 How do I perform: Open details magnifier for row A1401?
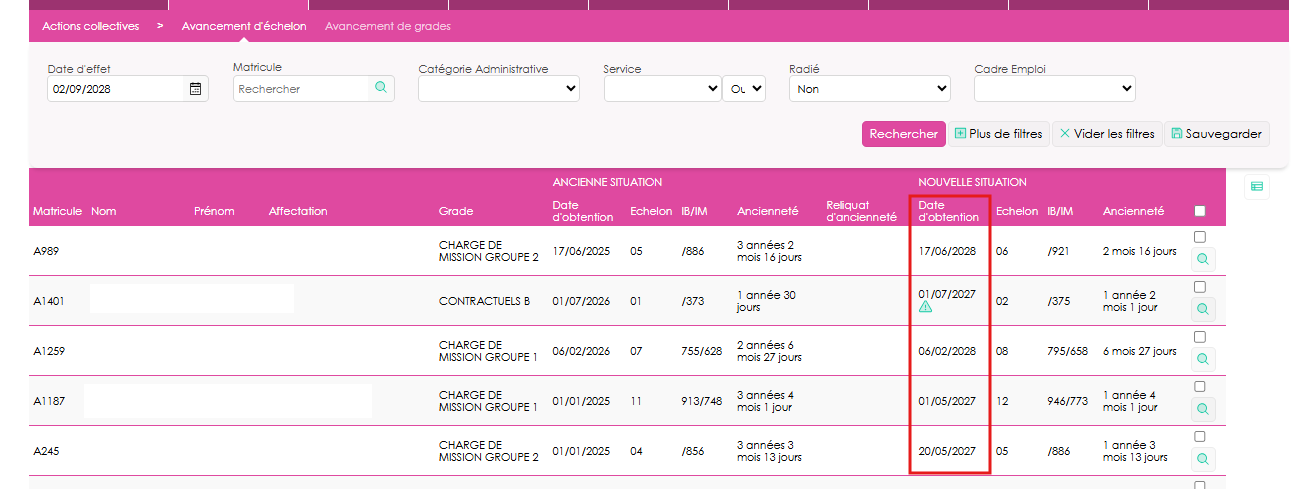point(1202,309)
